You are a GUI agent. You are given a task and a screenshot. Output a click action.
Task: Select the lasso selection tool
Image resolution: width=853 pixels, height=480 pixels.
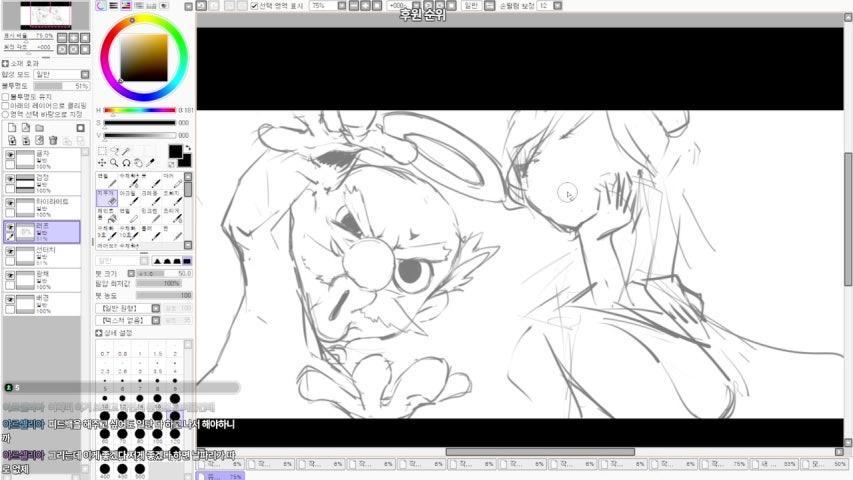coord(114,151)
